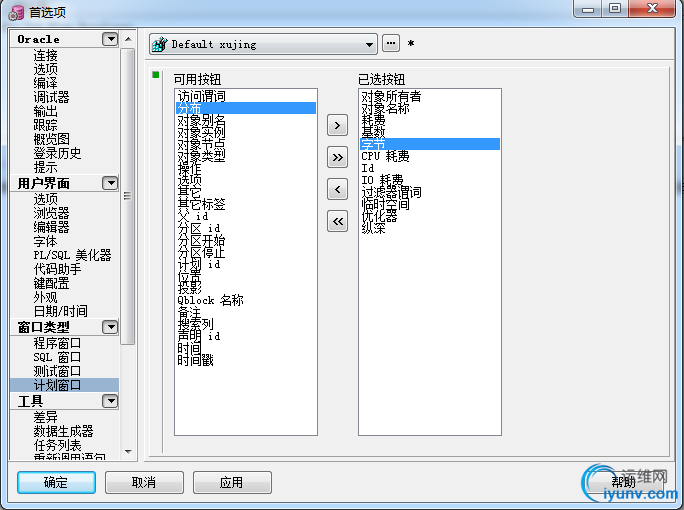684x510 pixels.
Task: Open the 概览图 preferences page
Action: (x=51, y=139)
